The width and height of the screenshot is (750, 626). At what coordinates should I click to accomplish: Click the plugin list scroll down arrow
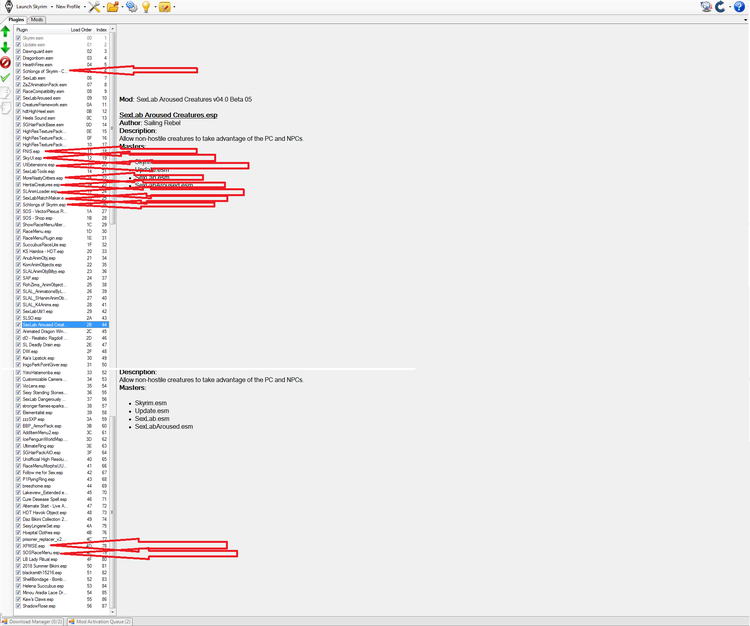pos(112,612)
